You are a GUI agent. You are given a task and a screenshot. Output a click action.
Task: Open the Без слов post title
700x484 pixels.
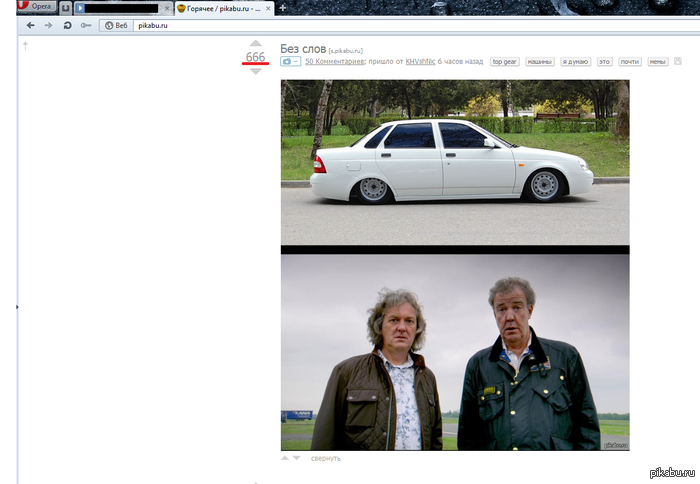[x=303, y=49]
